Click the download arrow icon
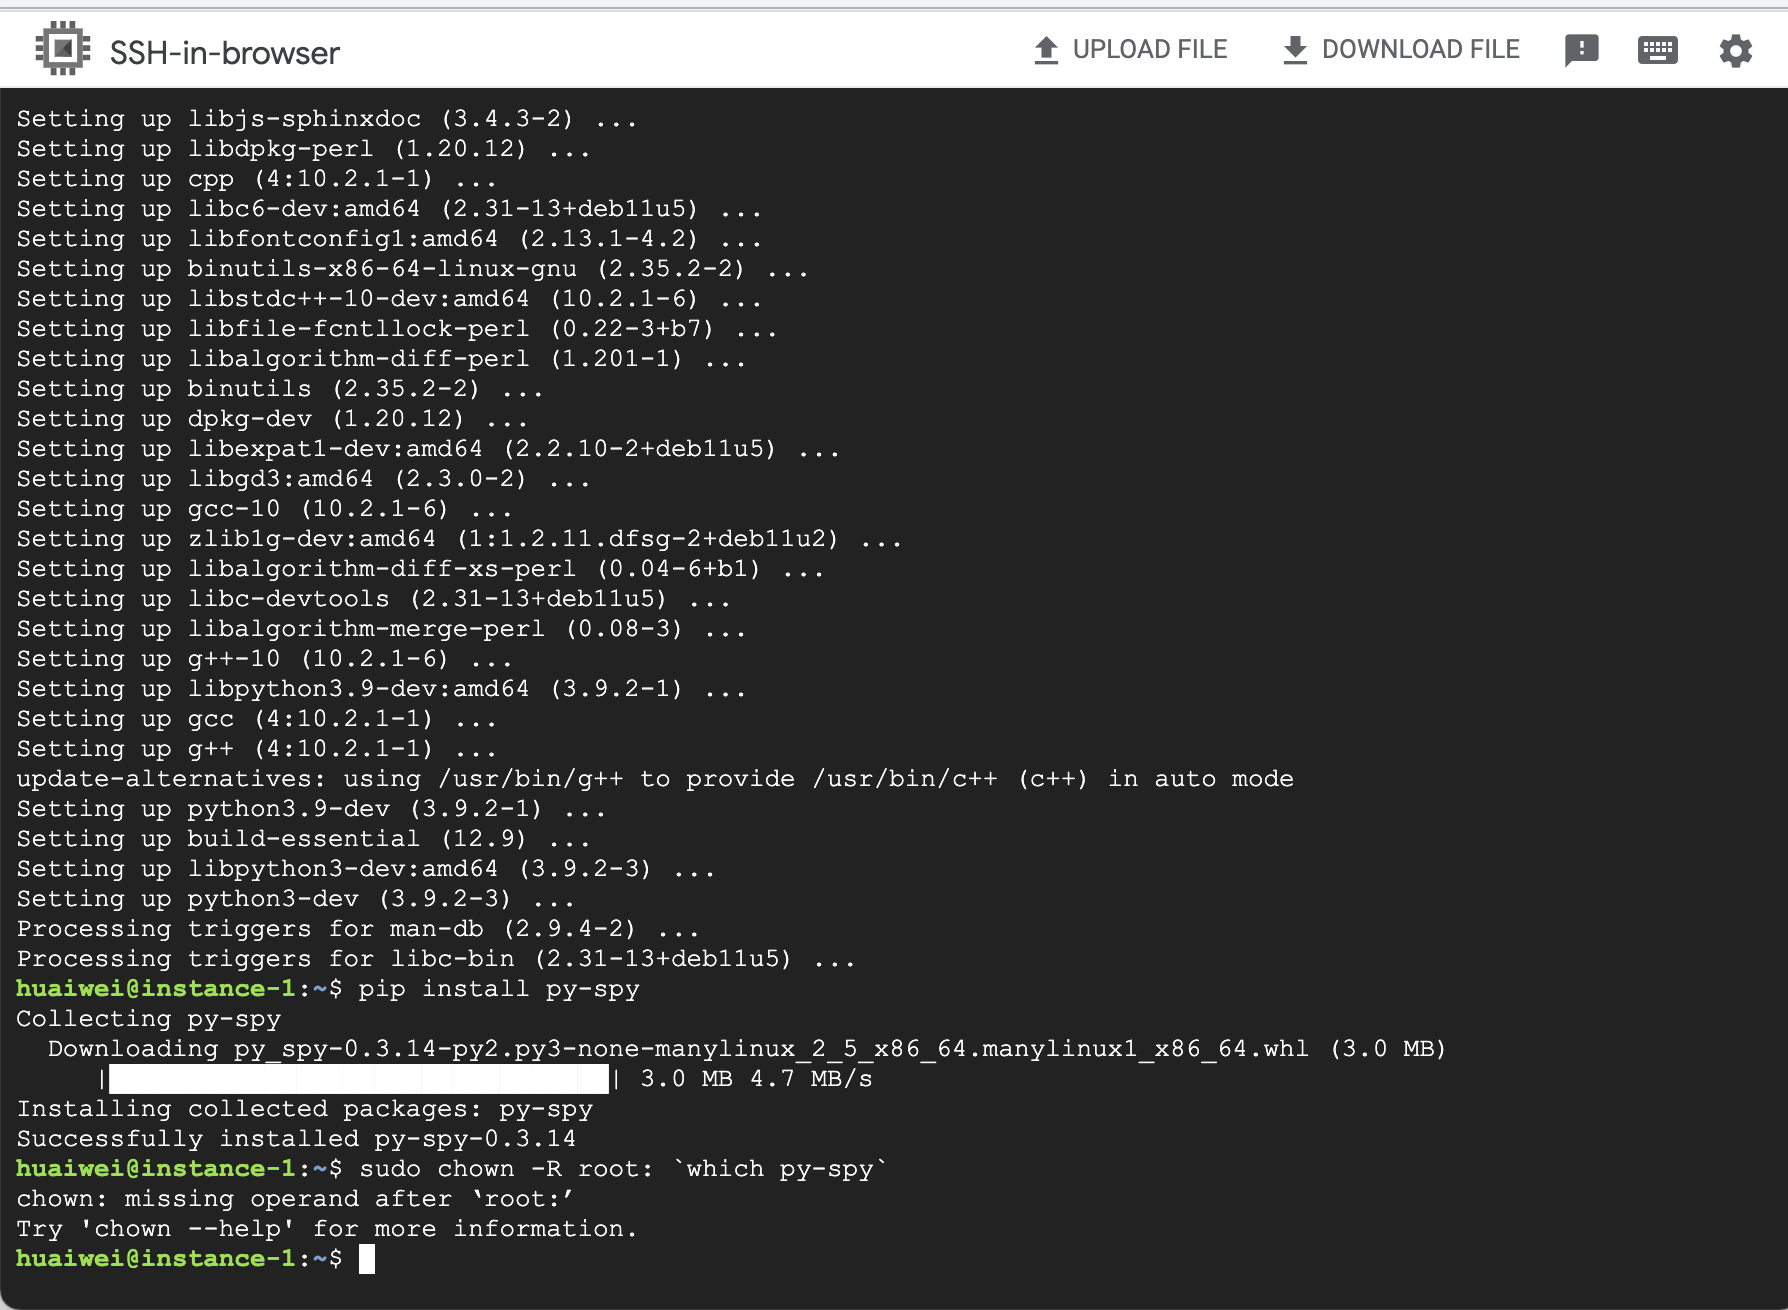The width and height of the screenshot is (1788, 1310). pyautogui.click(x=1295, y=48)
